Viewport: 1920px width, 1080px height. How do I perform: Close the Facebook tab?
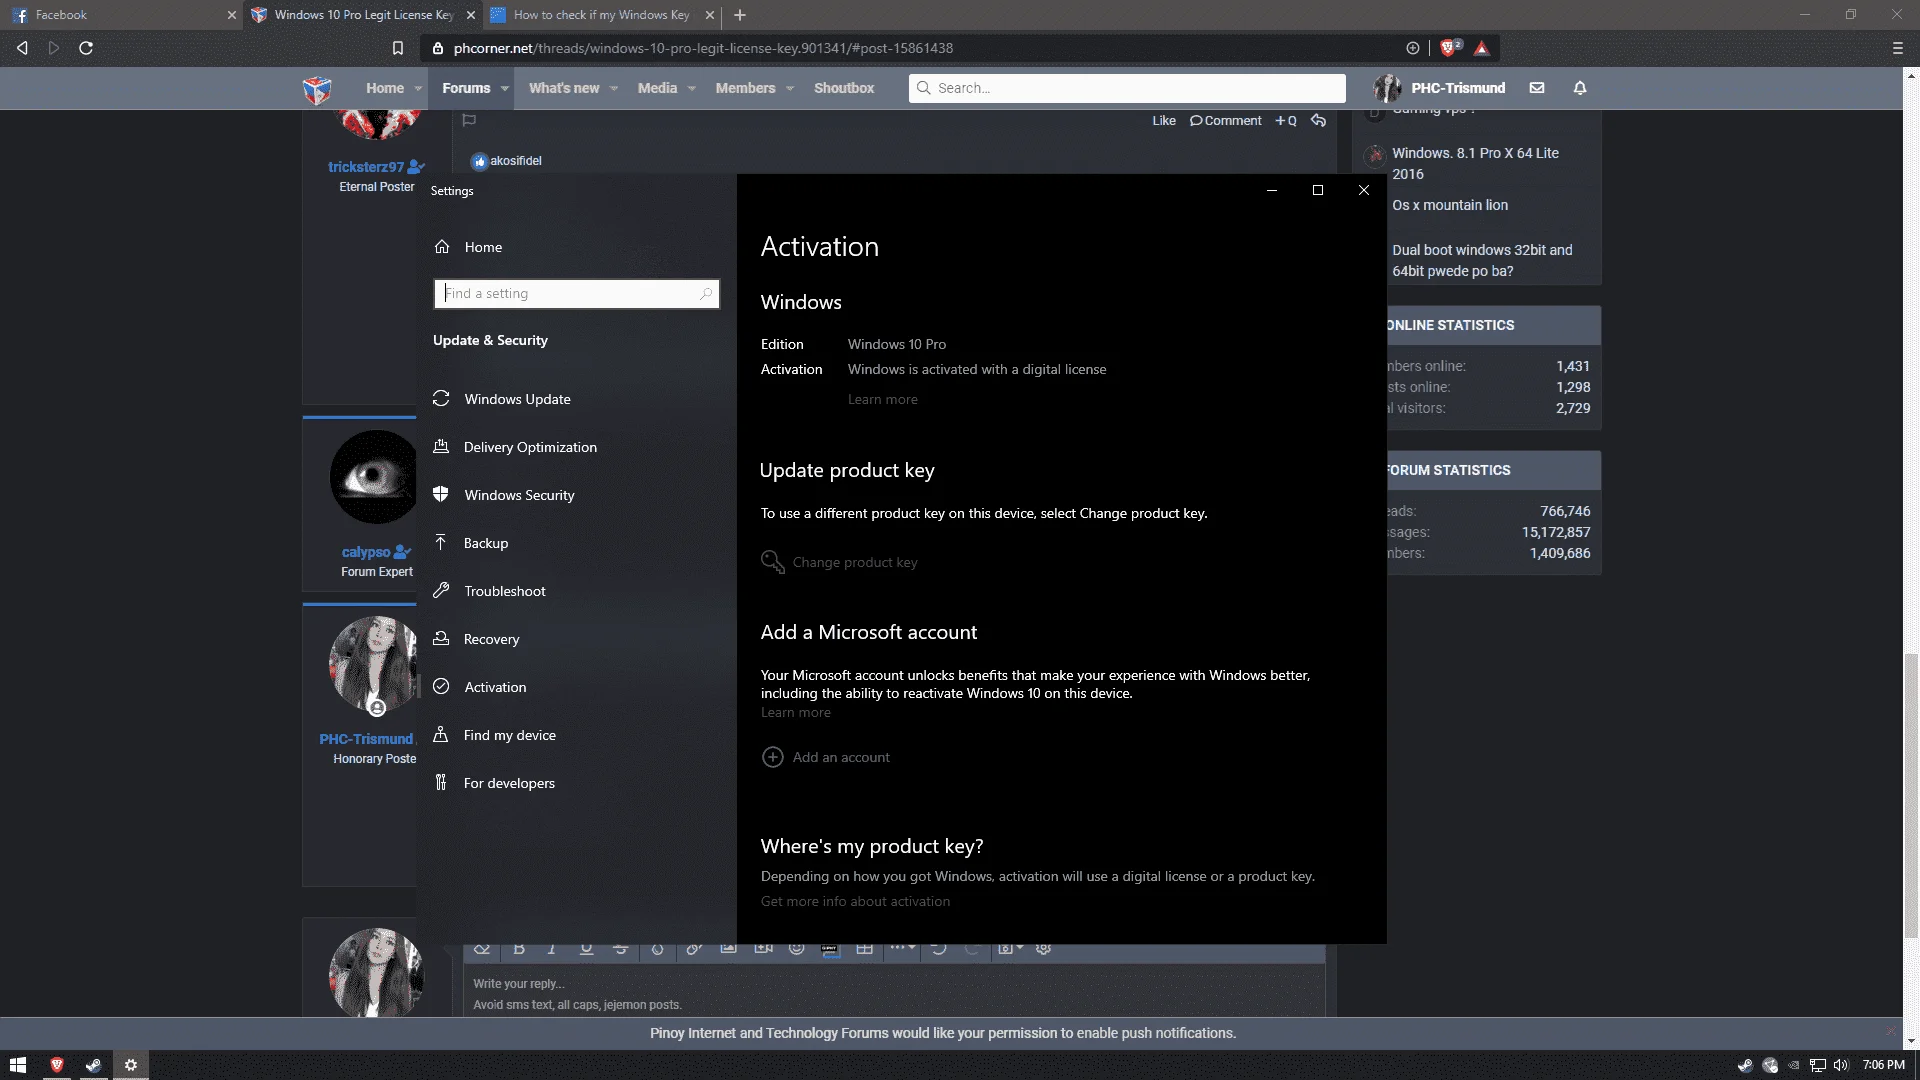pos(232,15)
